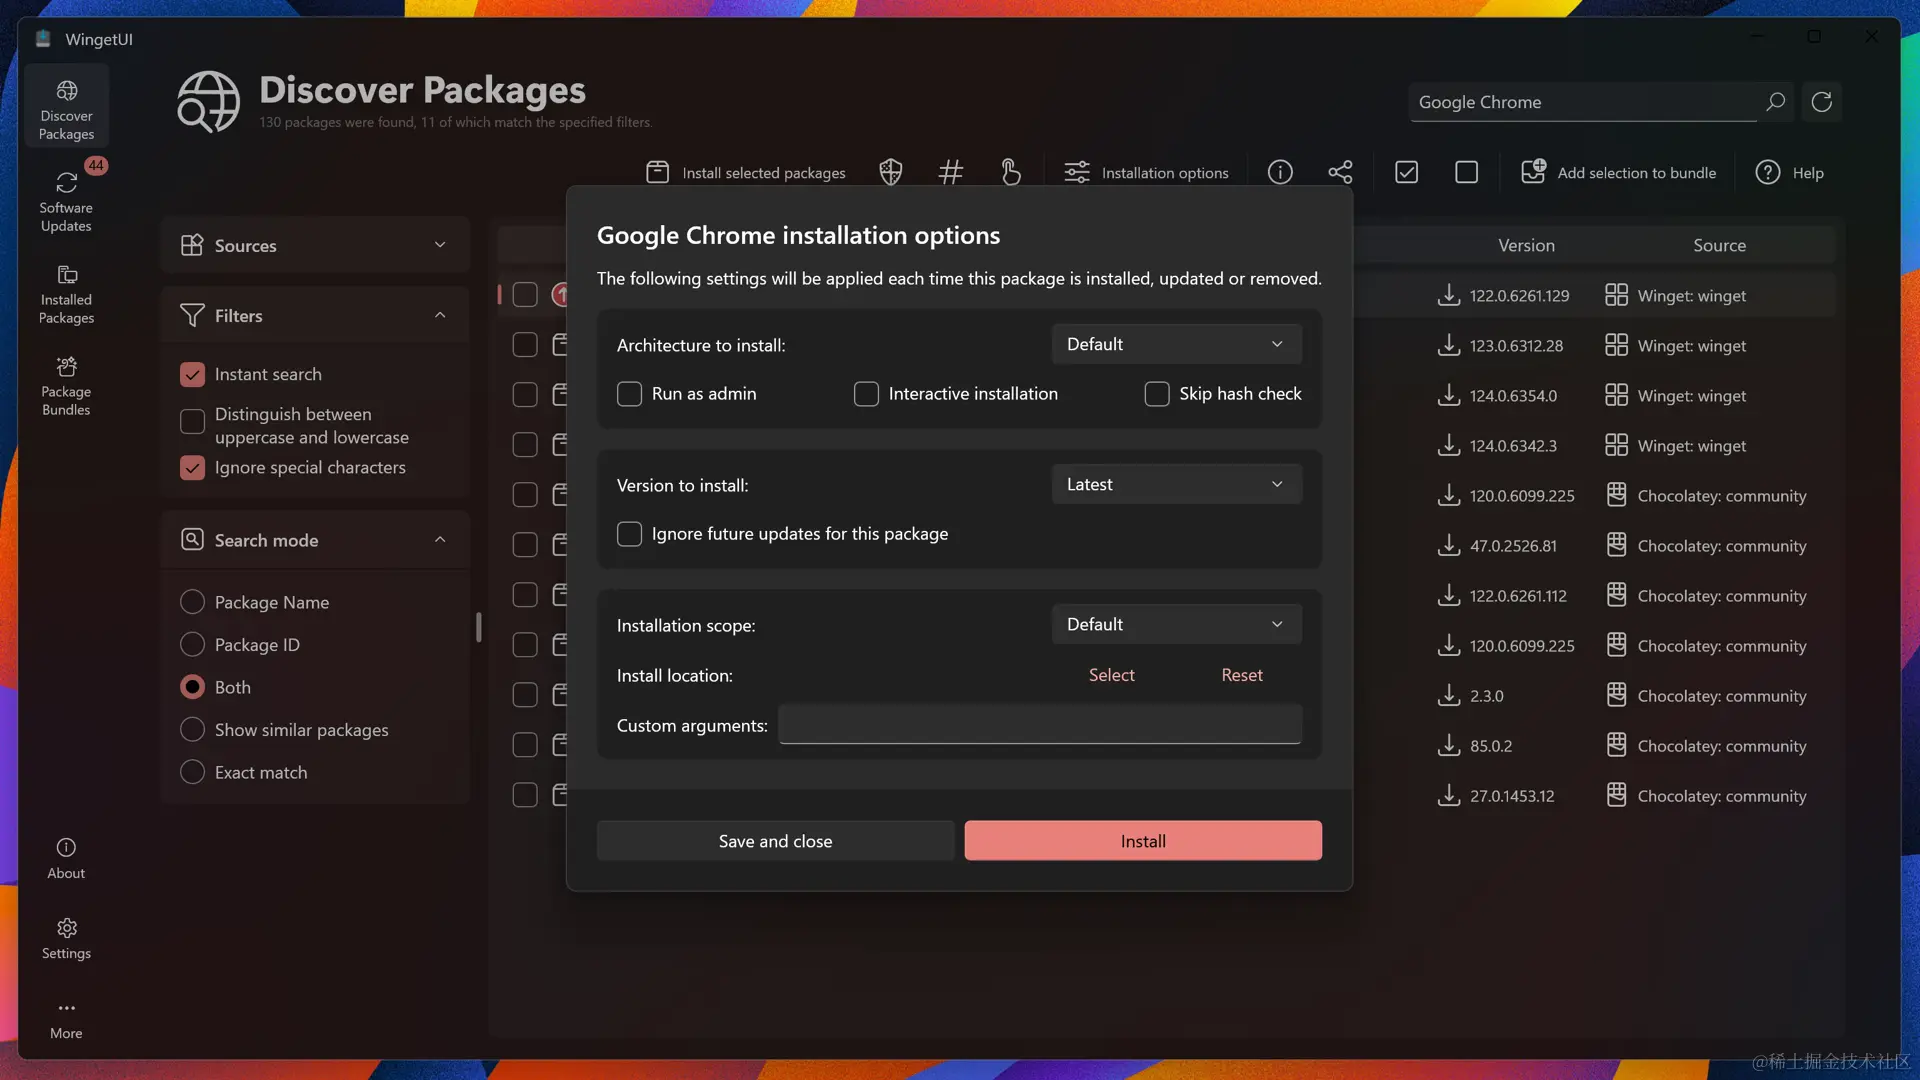Open the Architecture to install dropdown
Viewport: 1920px width, 1080px height.
click(1176, 344)
